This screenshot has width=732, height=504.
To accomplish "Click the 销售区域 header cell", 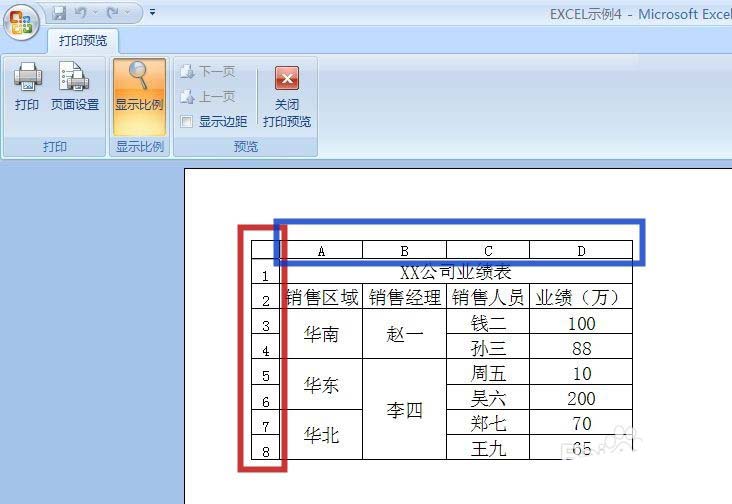I will (x=322, y=297).
